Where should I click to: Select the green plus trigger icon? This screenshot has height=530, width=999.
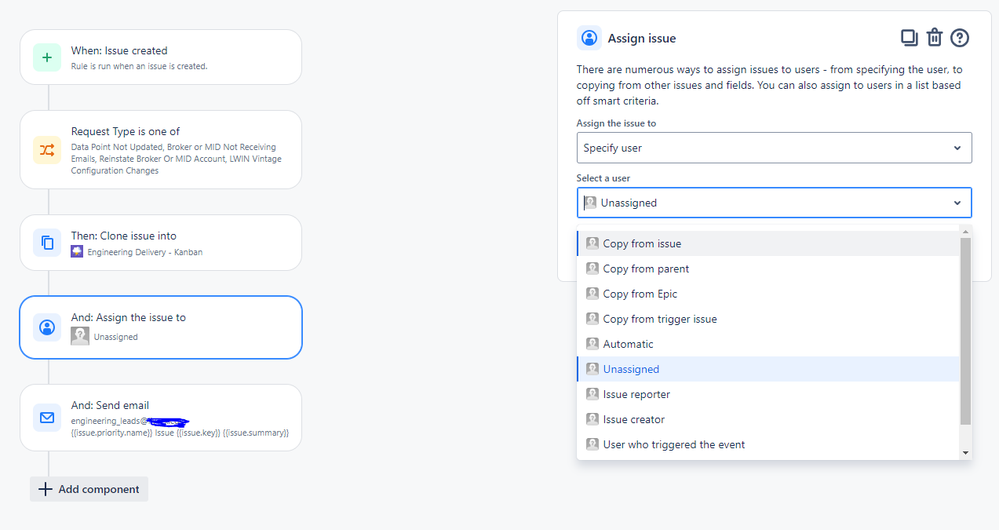click(x=47, y=57)
